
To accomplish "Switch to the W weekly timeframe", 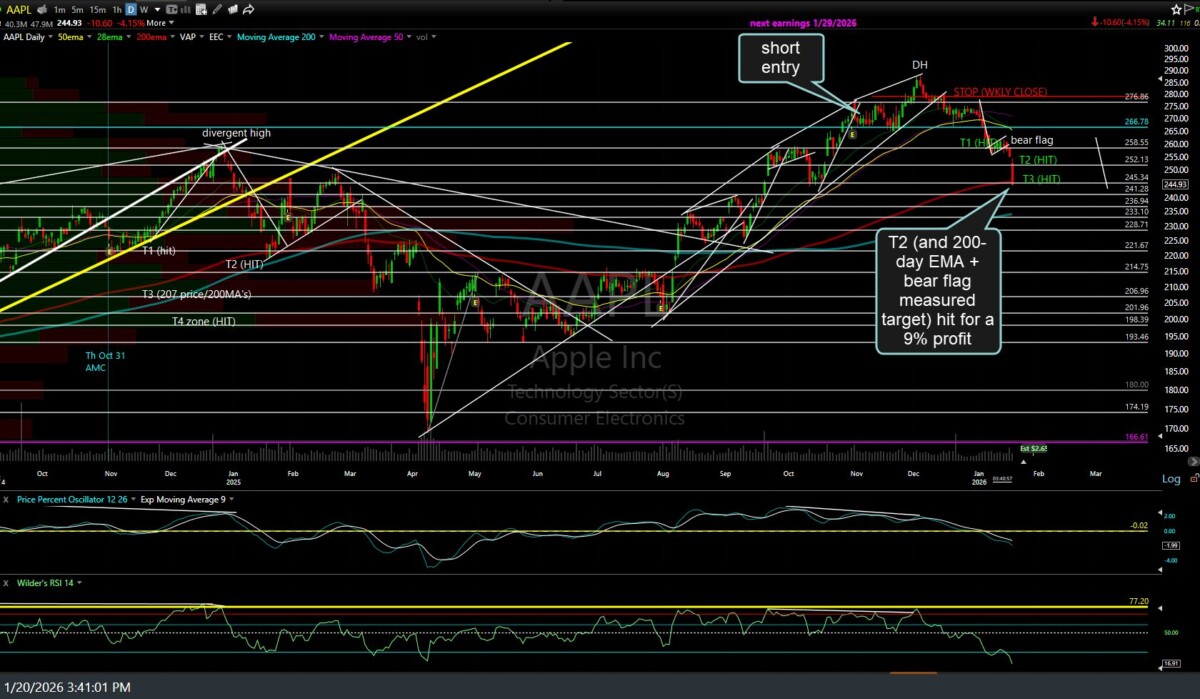I will (x=145, y=9).
